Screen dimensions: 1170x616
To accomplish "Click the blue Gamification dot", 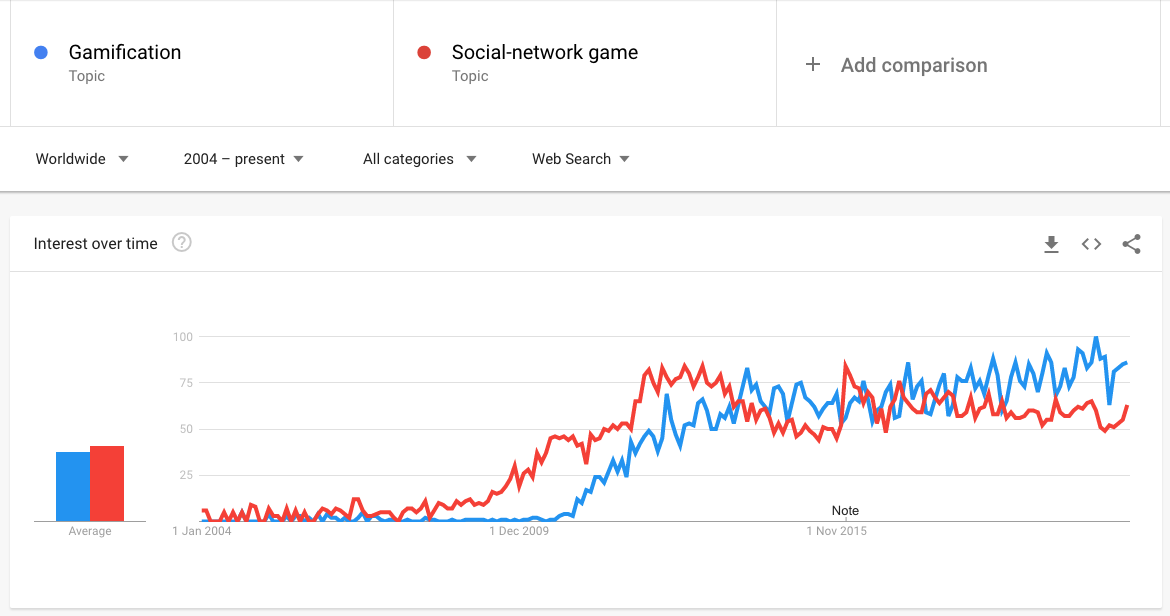I will coord(41,52).
